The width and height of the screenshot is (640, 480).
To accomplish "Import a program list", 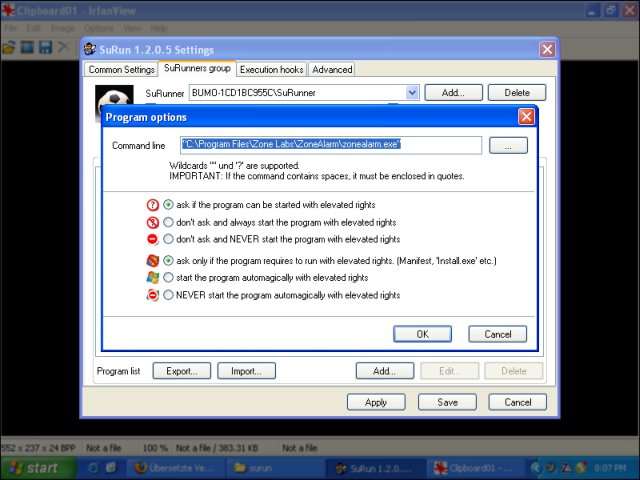I will (x=246, y=371).
